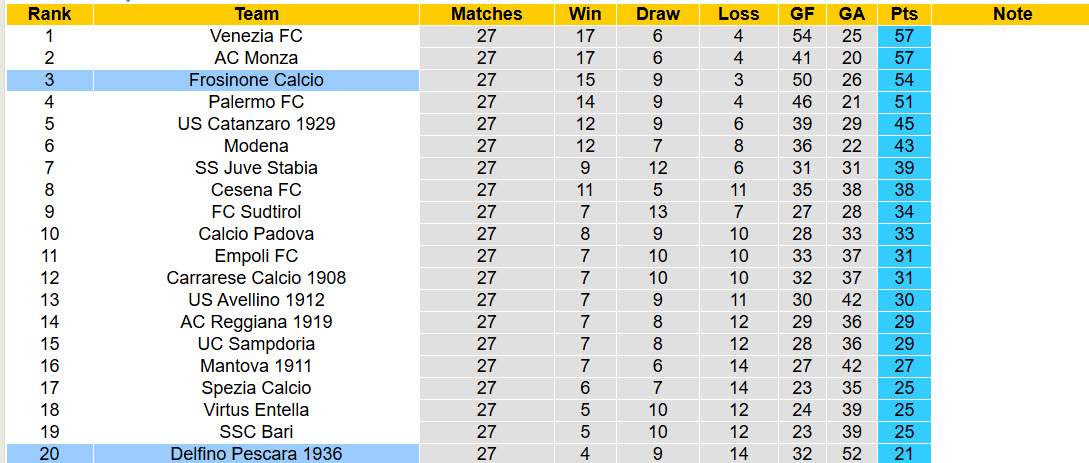Open the Venezia FC team link
Screen dimensions: 1089x463
[256, 36]
